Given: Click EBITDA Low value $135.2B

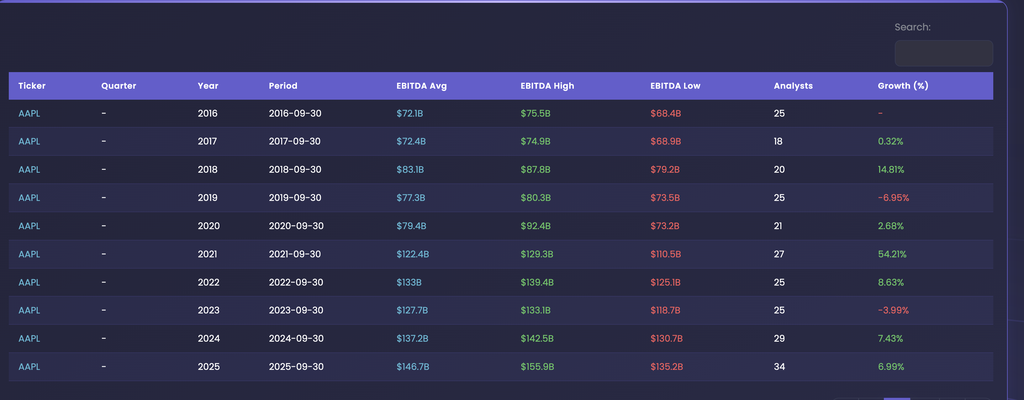Looking at the screenshot, I should pos(667,367).
